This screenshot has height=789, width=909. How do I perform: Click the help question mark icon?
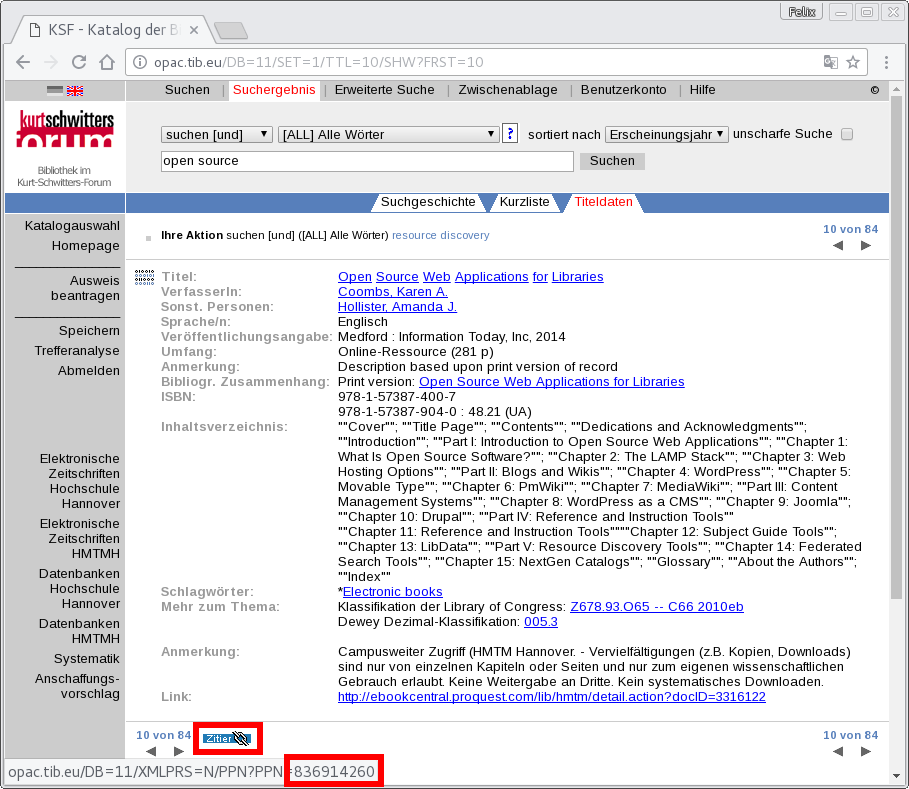pos(510,134)
